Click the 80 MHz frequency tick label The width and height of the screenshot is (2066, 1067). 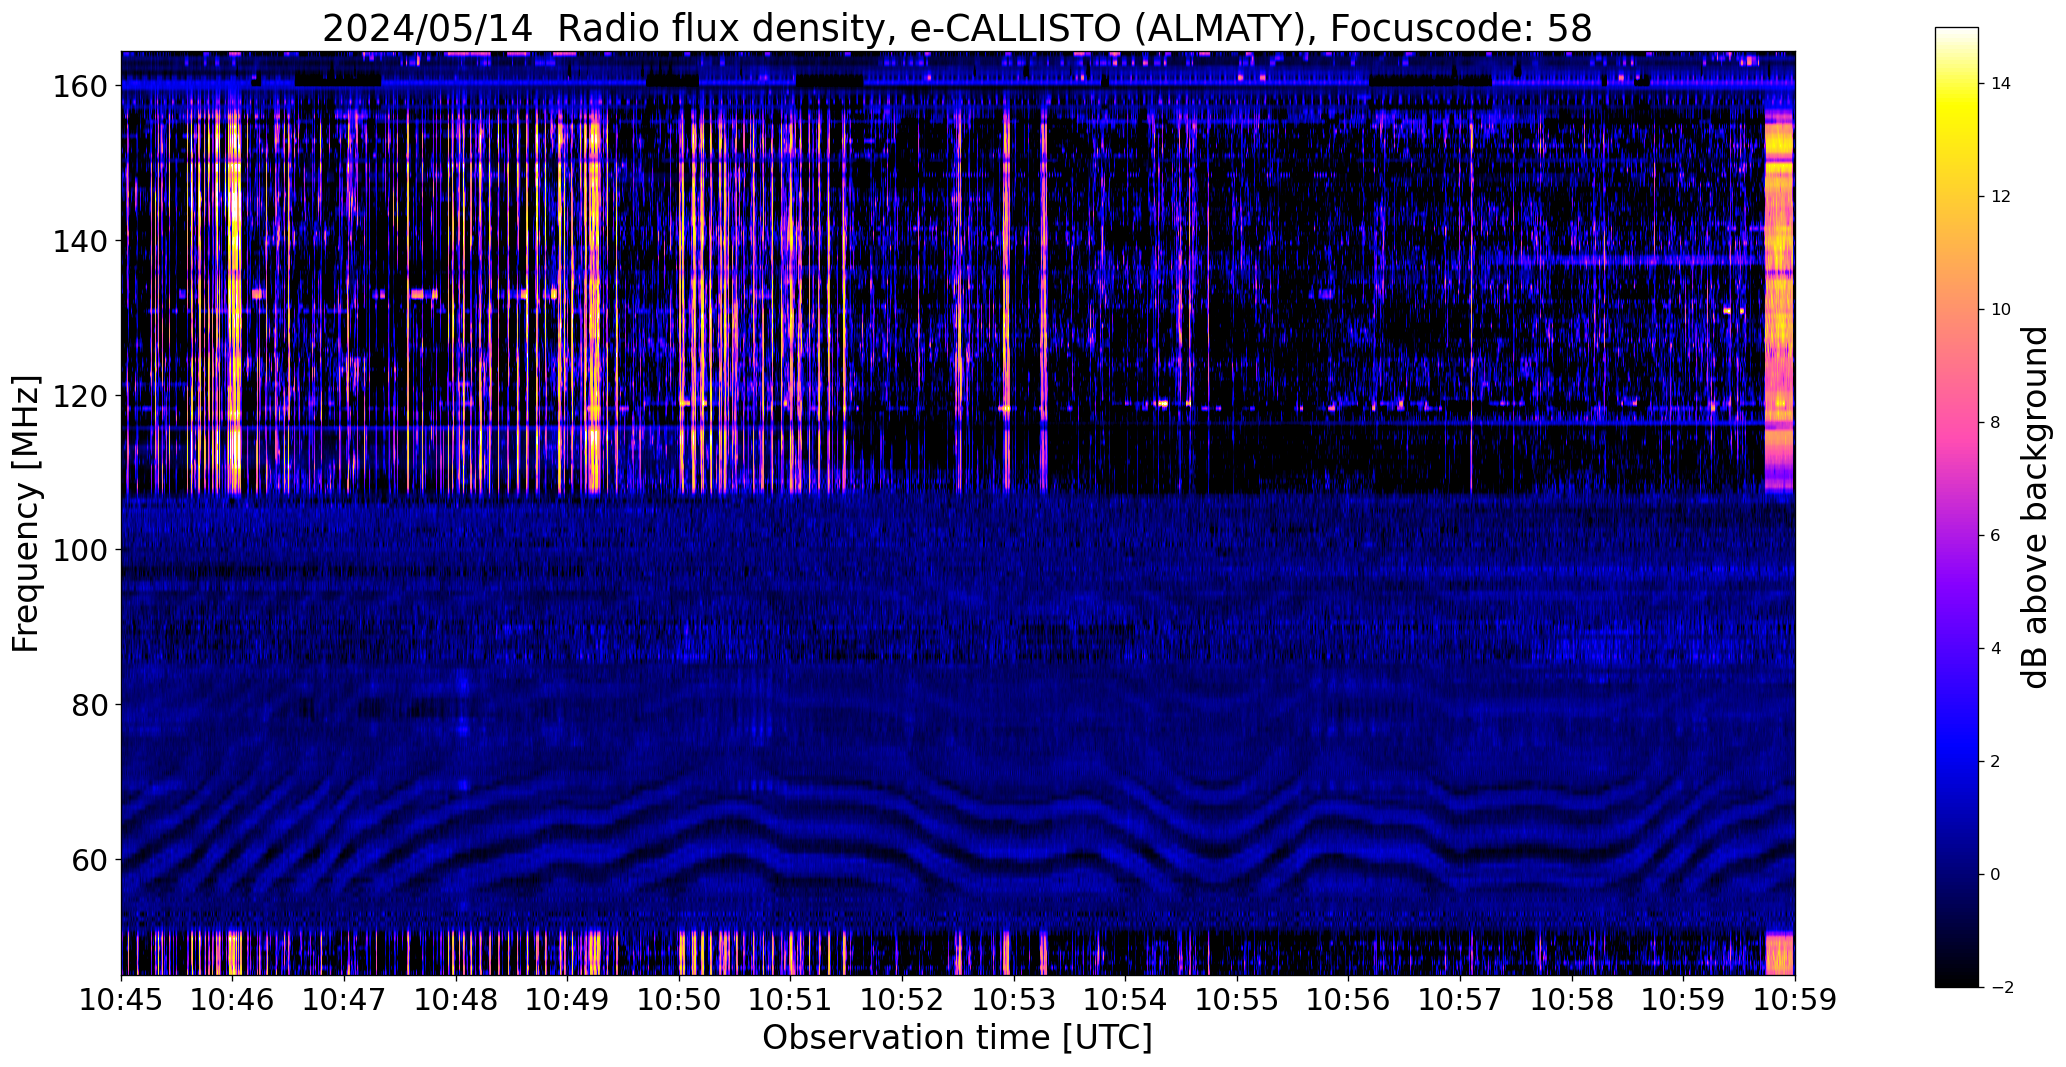coord(91,705)
